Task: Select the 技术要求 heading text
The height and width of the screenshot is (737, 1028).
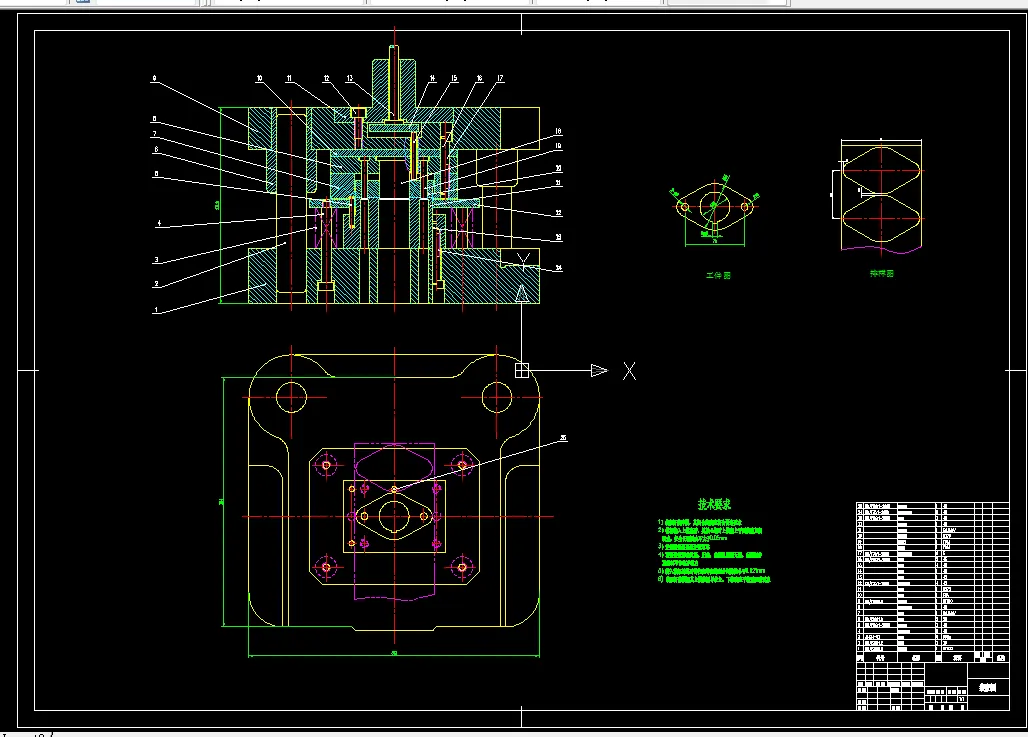Action: (x=714, y=504)
